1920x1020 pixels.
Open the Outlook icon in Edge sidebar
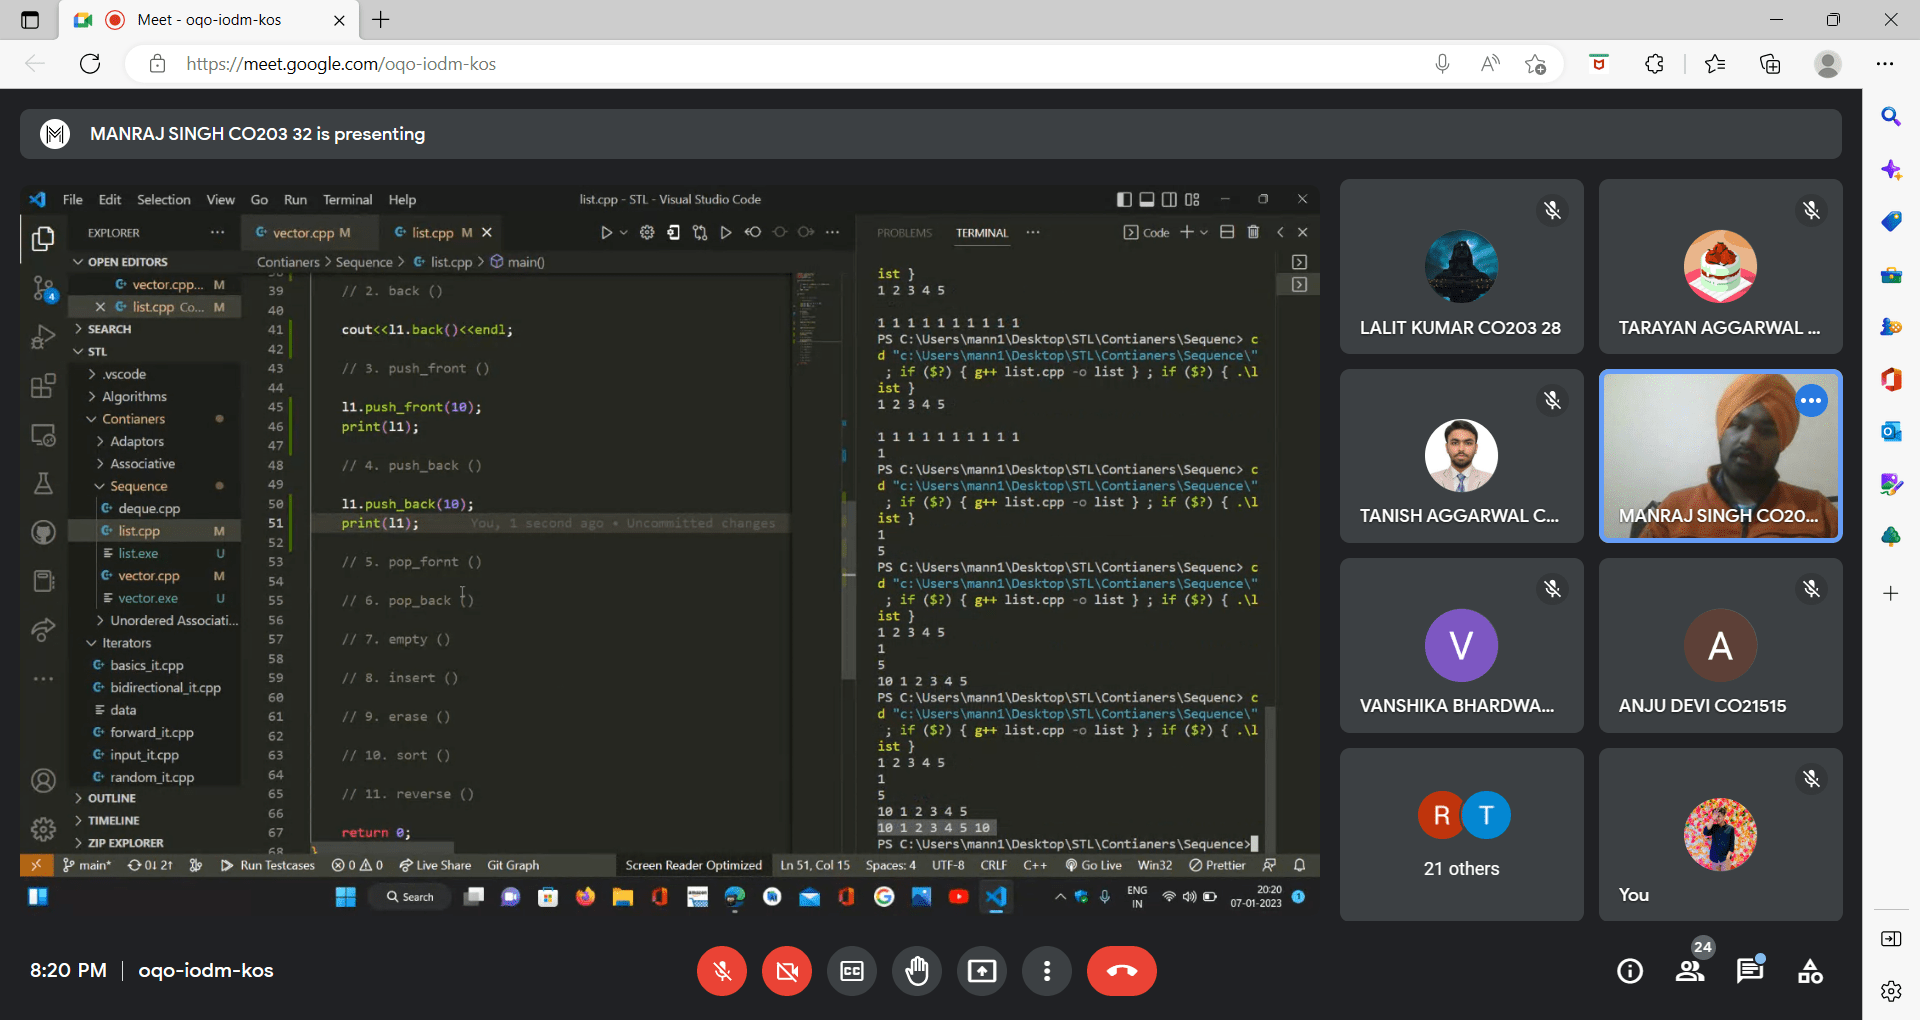point(1891,432)
